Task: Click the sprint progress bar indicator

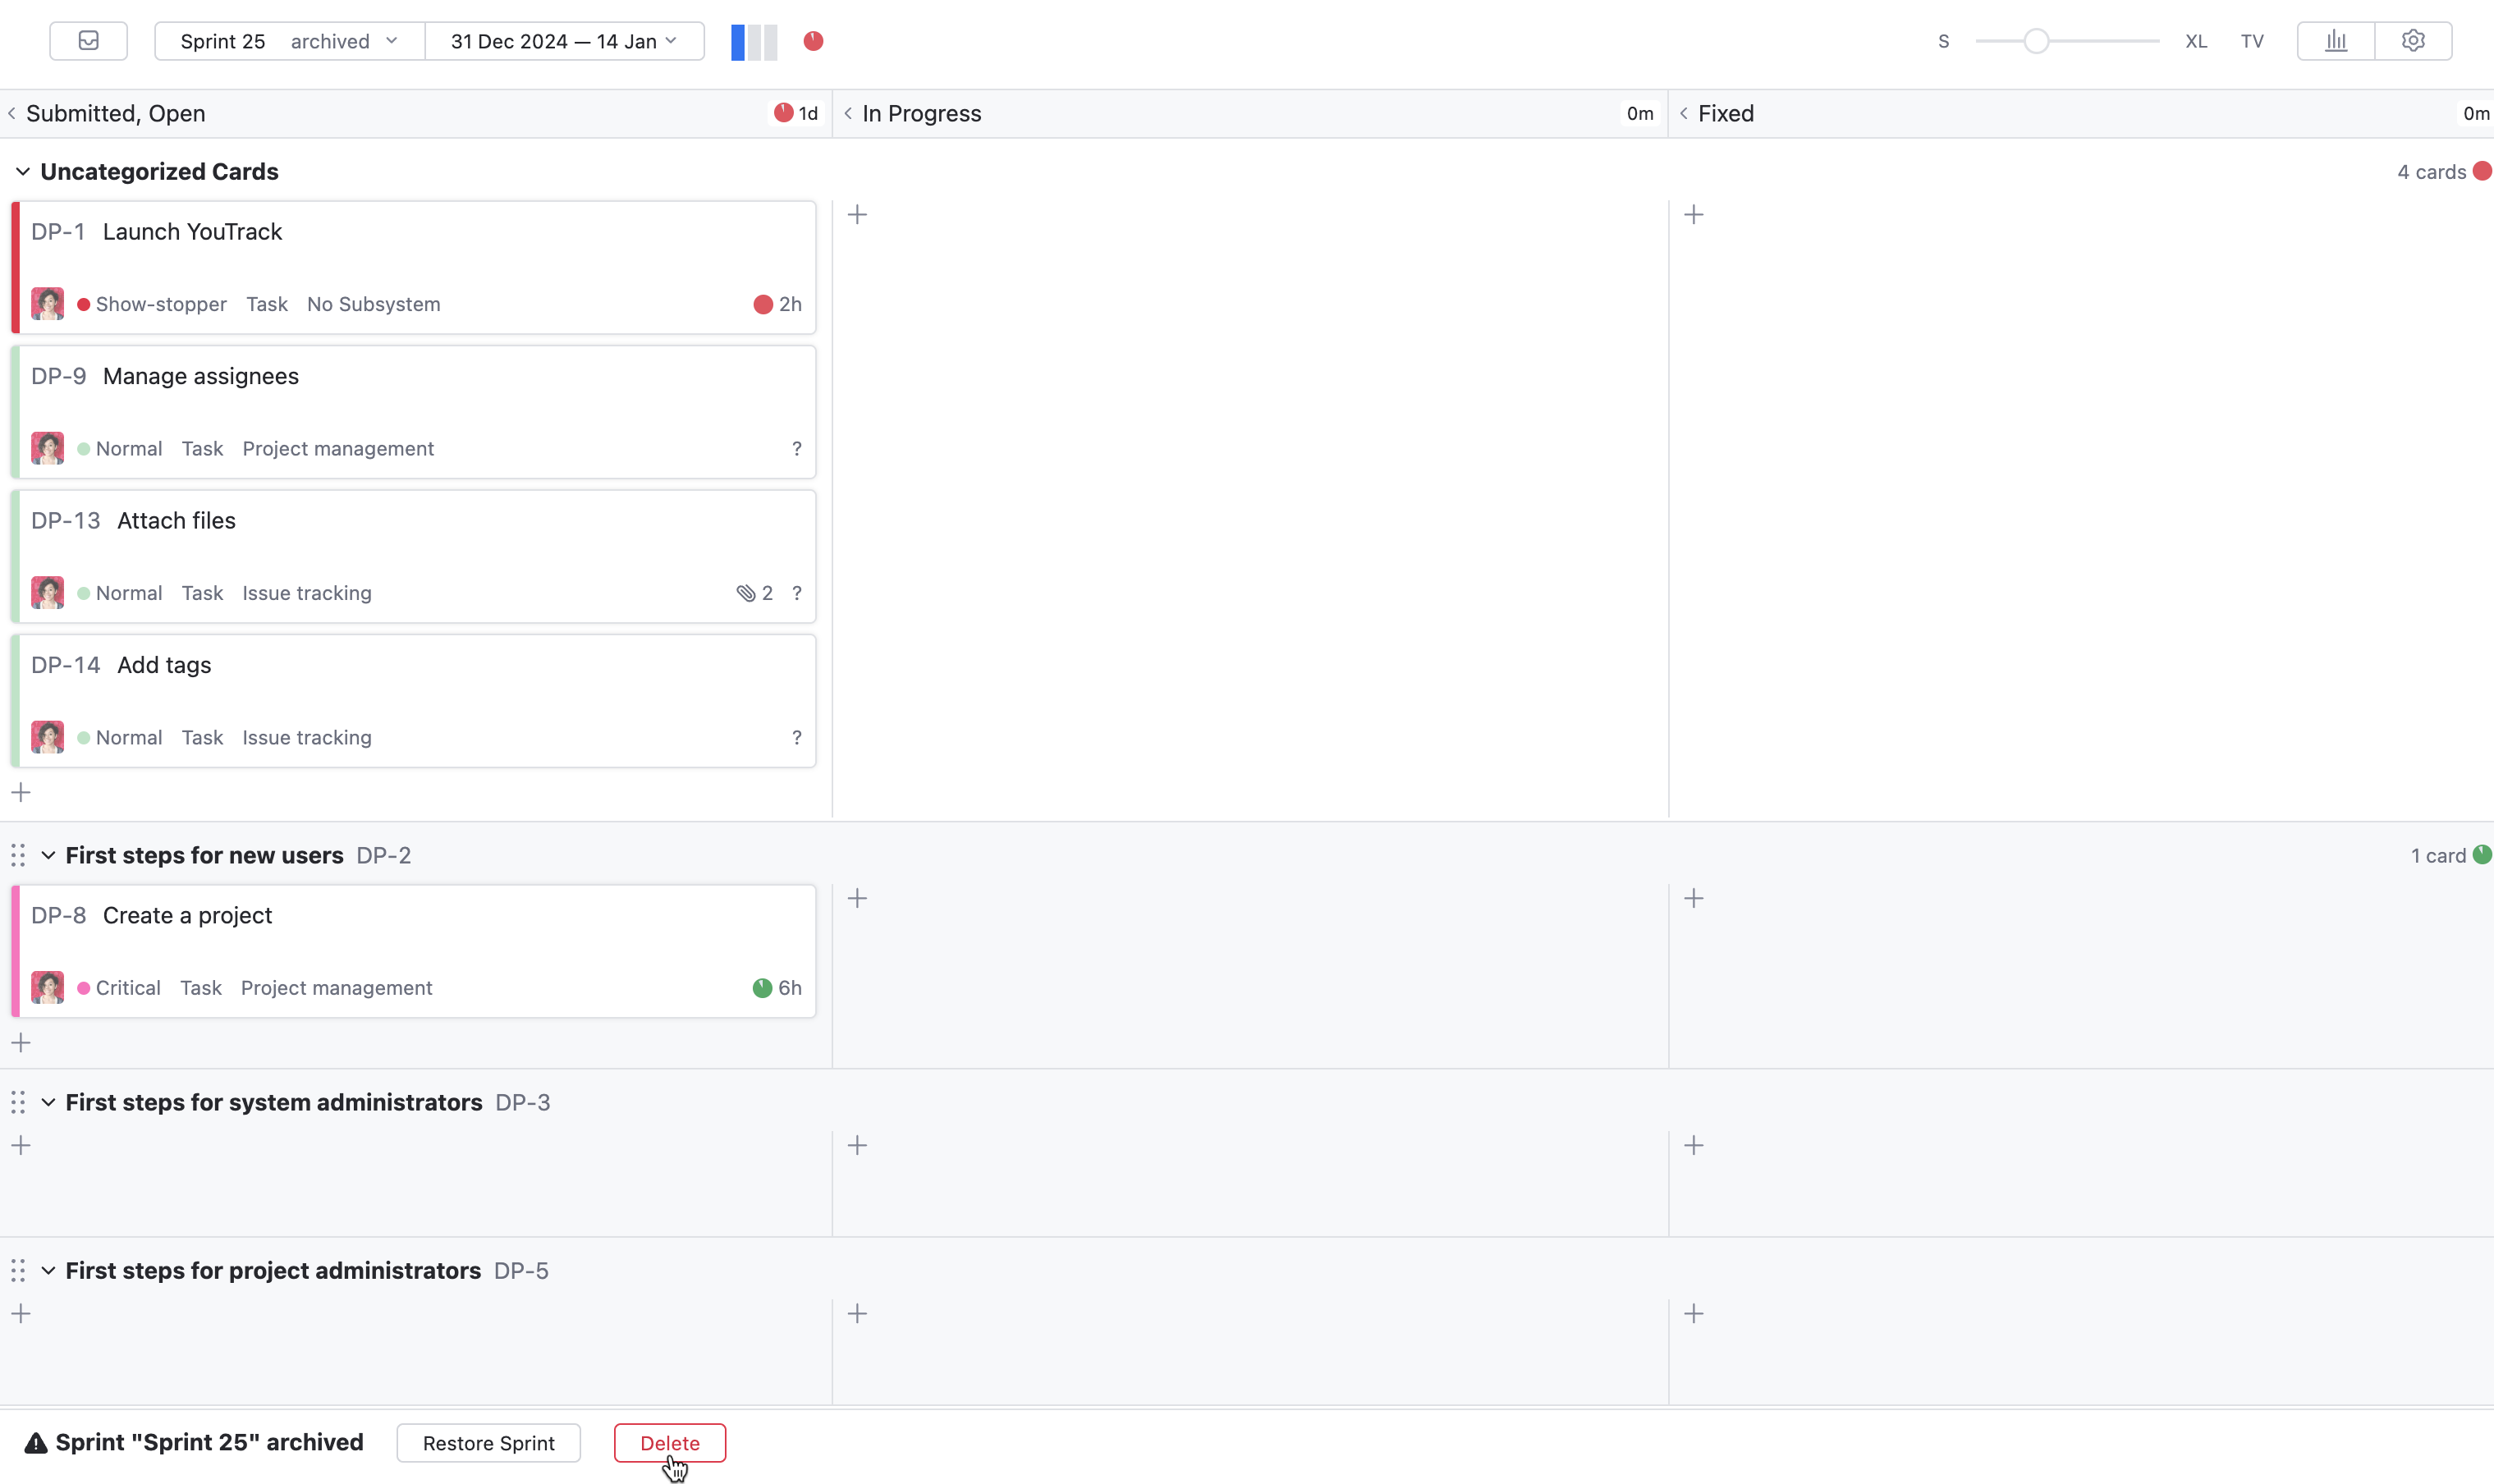Action: [x=754, y=41]
